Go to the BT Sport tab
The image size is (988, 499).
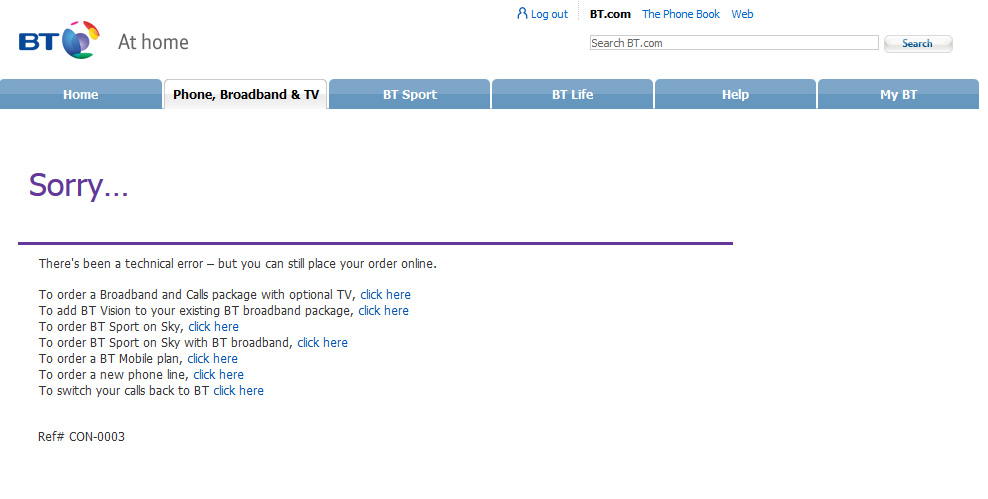(x=410, y=95)
